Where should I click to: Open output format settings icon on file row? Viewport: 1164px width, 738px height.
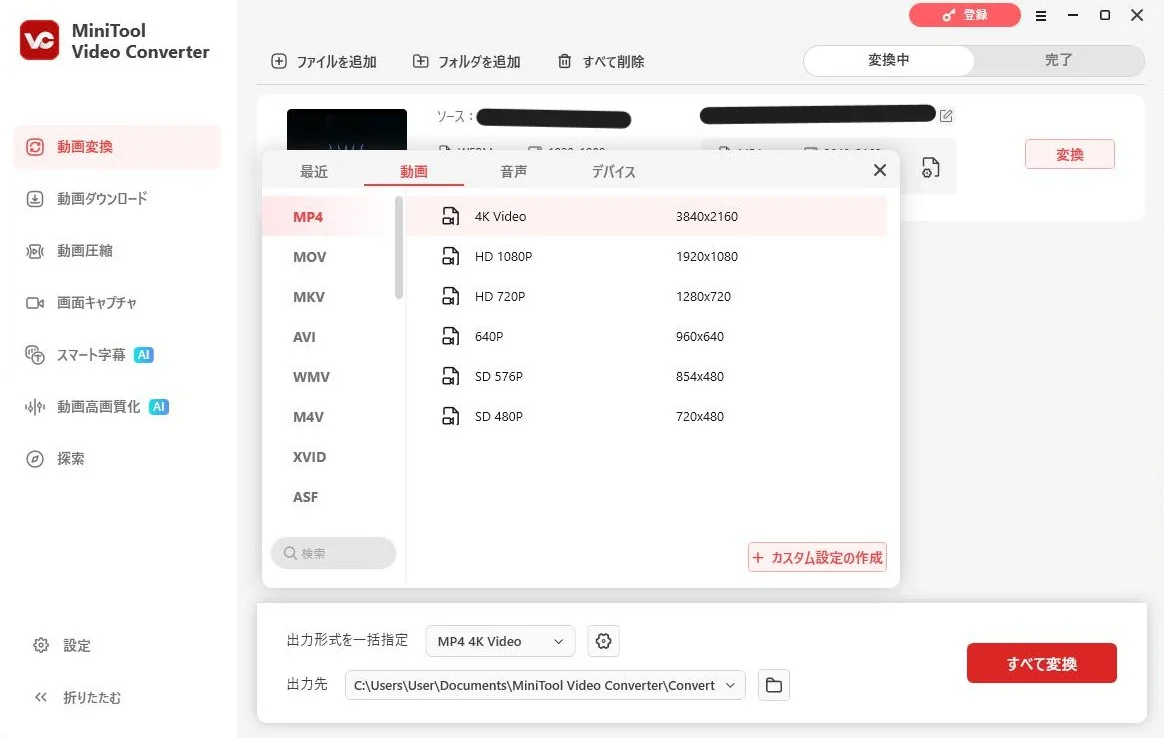click(x=930, y=168)
